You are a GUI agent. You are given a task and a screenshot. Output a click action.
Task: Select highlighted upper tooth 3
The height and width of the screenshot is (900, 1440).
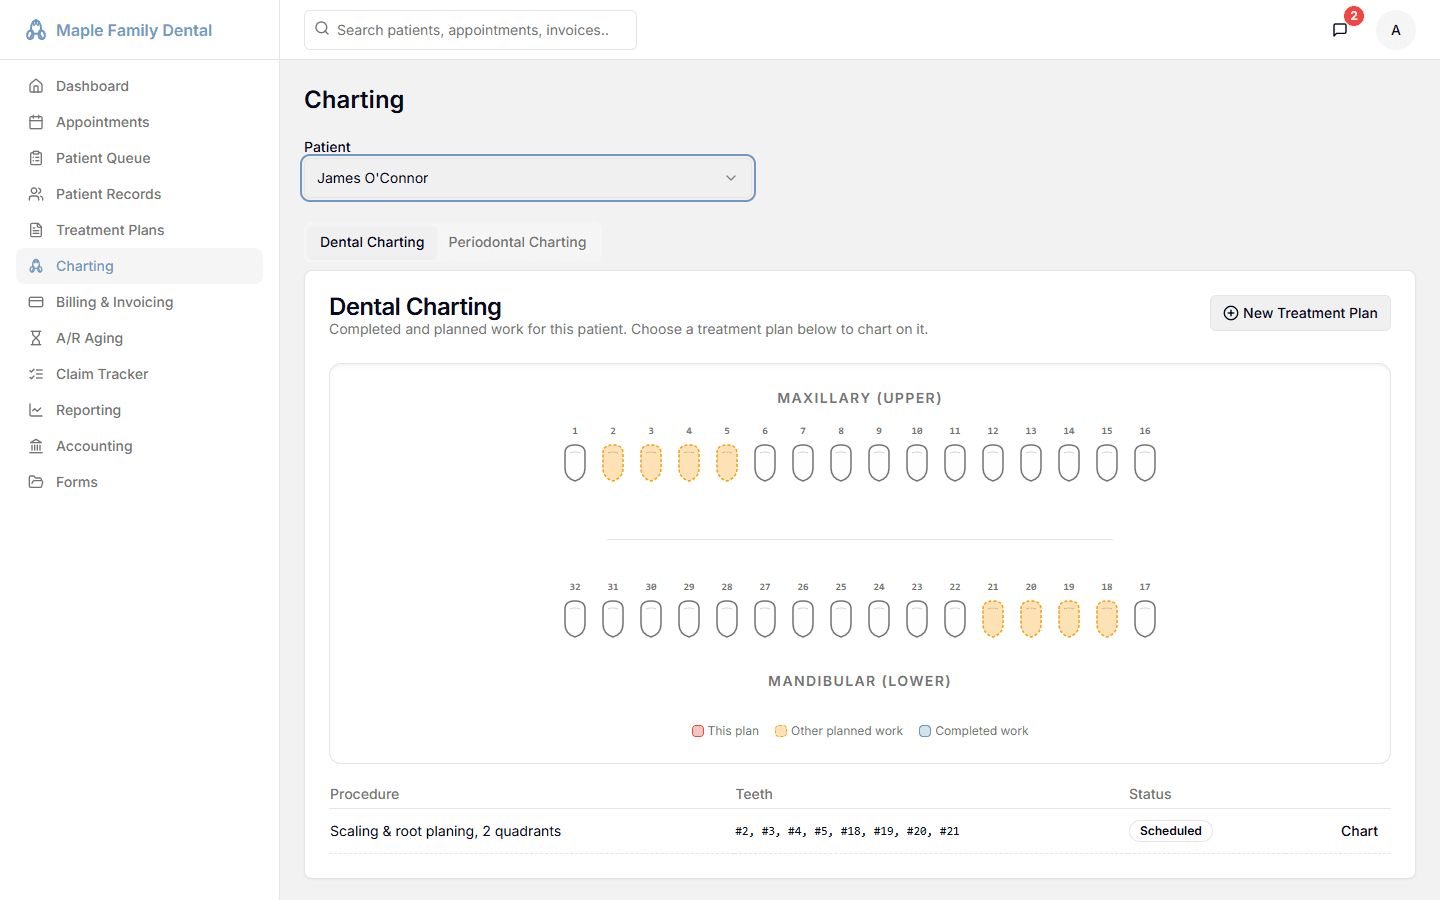click(651, 463)
